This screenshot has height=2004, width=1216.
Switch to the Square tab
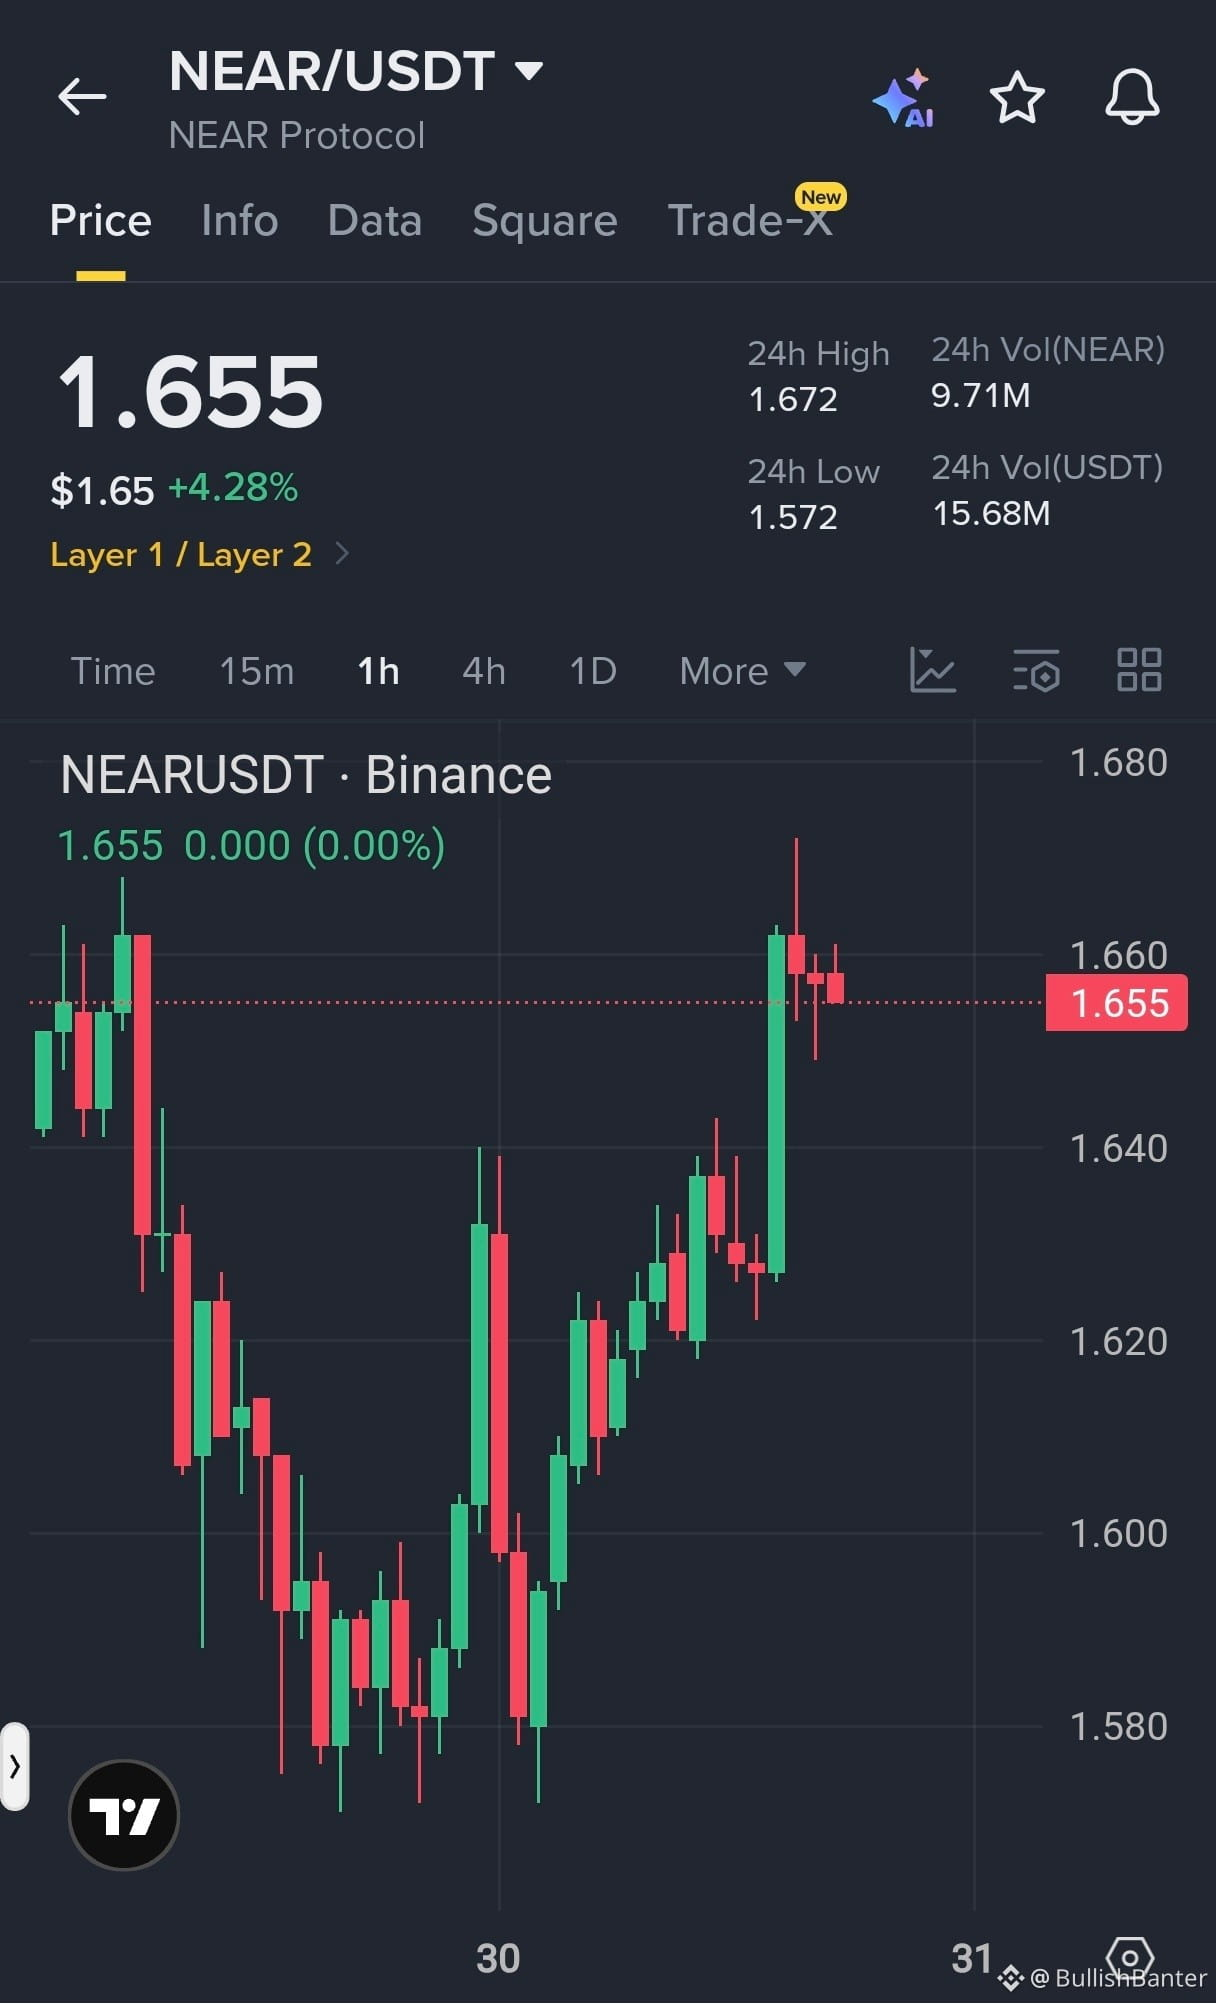545,220
